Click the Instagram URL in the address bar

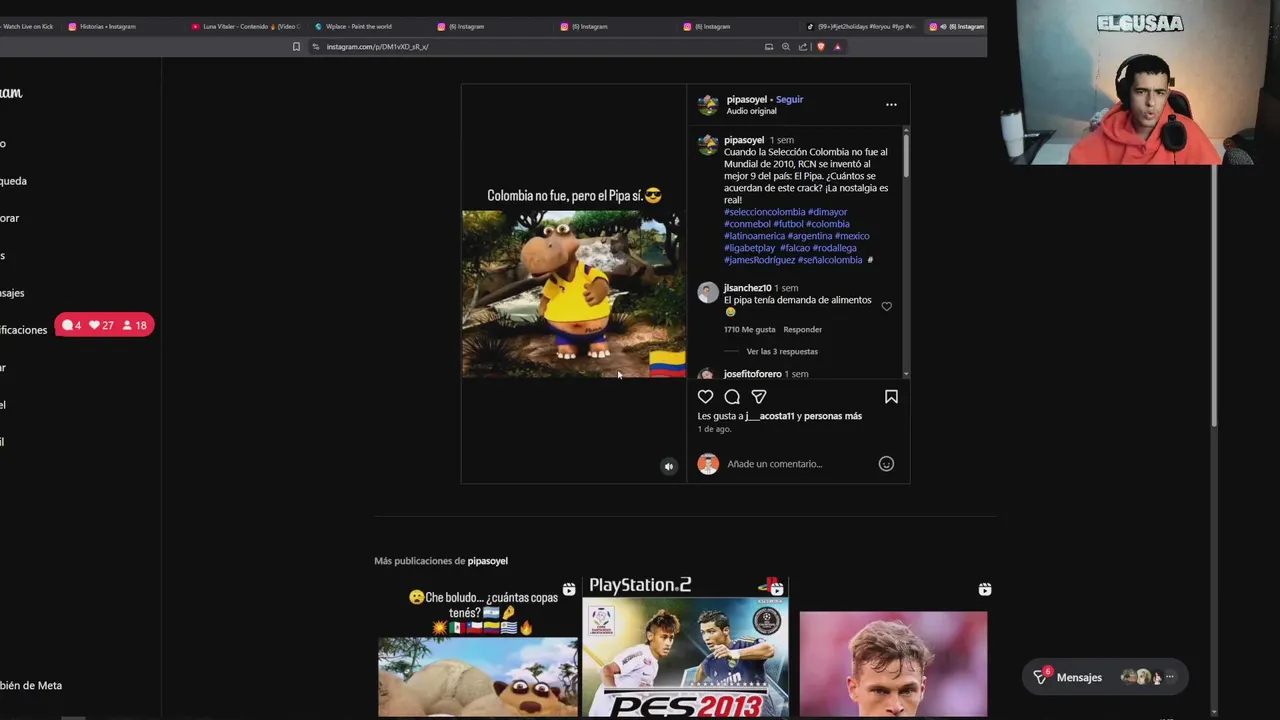pos(377,47)
